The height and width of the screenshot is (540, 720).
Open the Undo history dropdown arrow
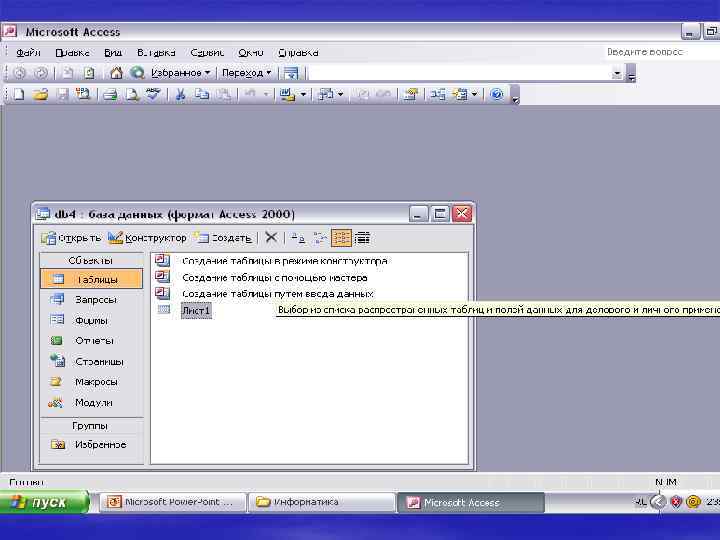(266, 95)
